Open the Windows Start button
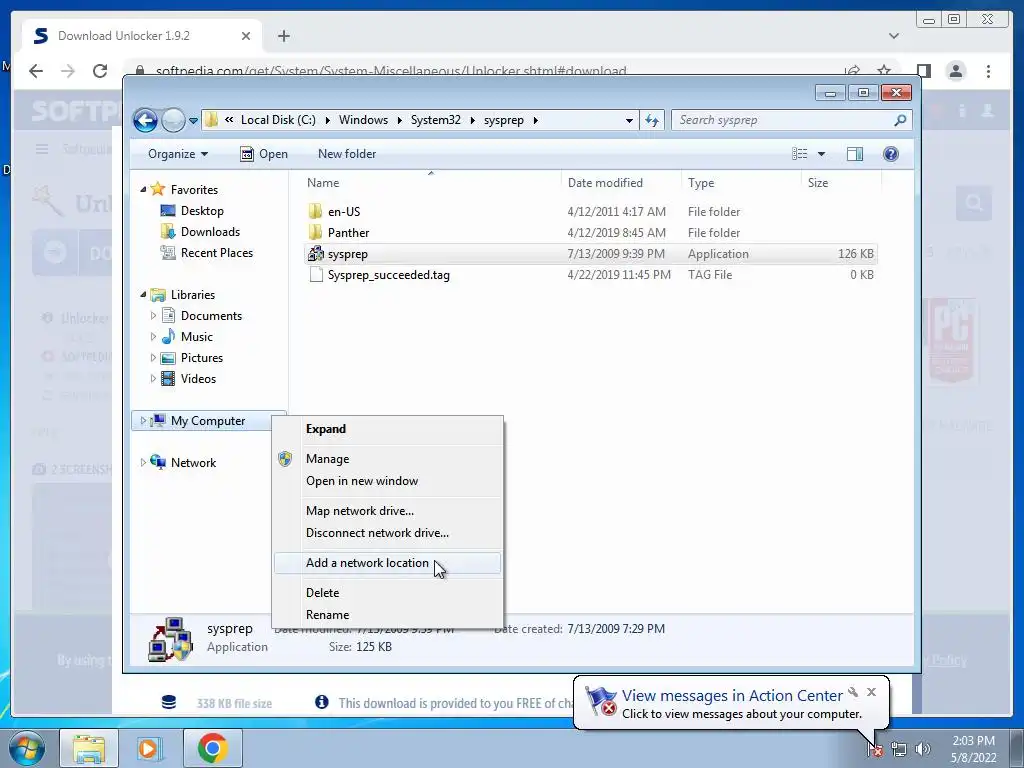 pos(27,748)
